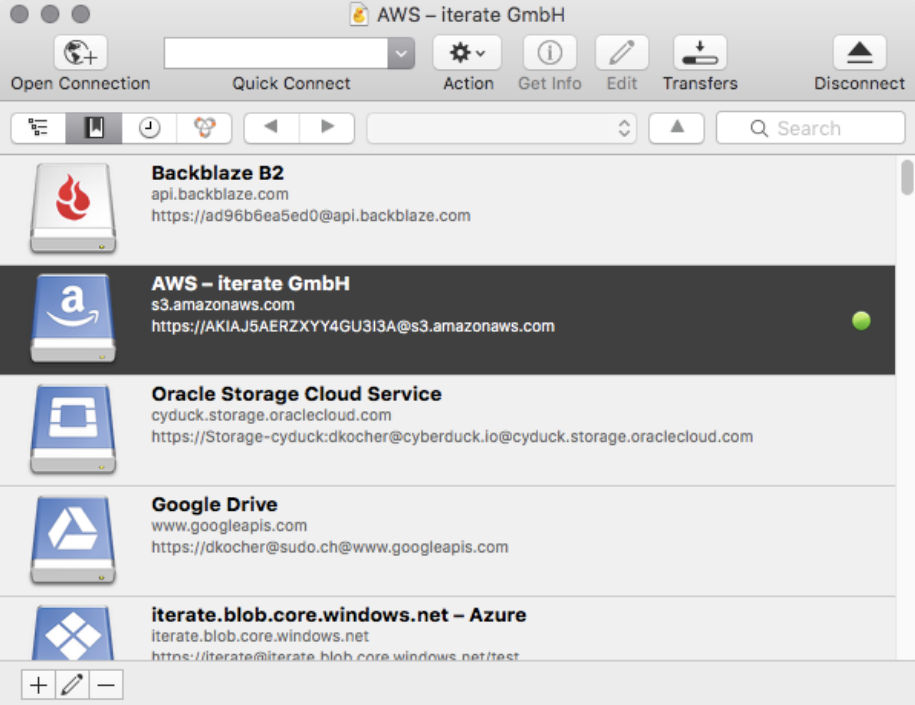
Task: Switch to the browser outline view
Action: (x=39, y=128)
